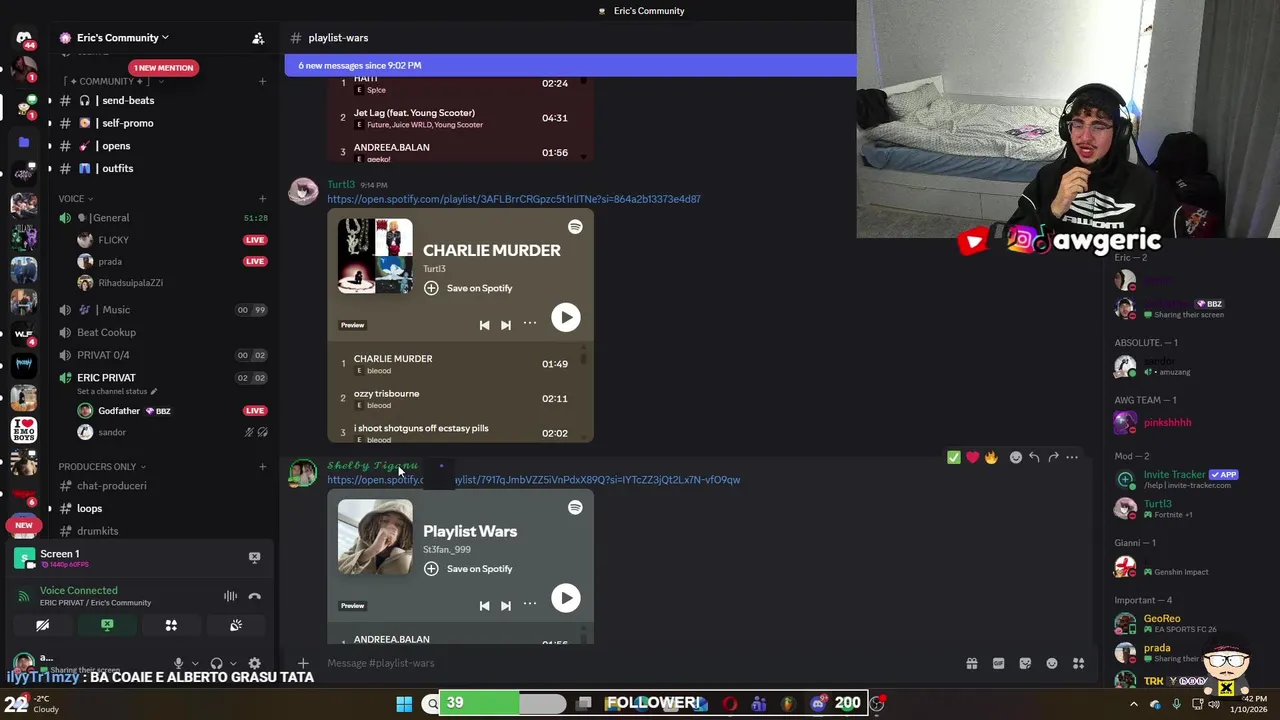Click the CHARLIE MURDER album cover
Image resolution: width=1280 pixels, height=720 pixels.
tap(375, 256)
